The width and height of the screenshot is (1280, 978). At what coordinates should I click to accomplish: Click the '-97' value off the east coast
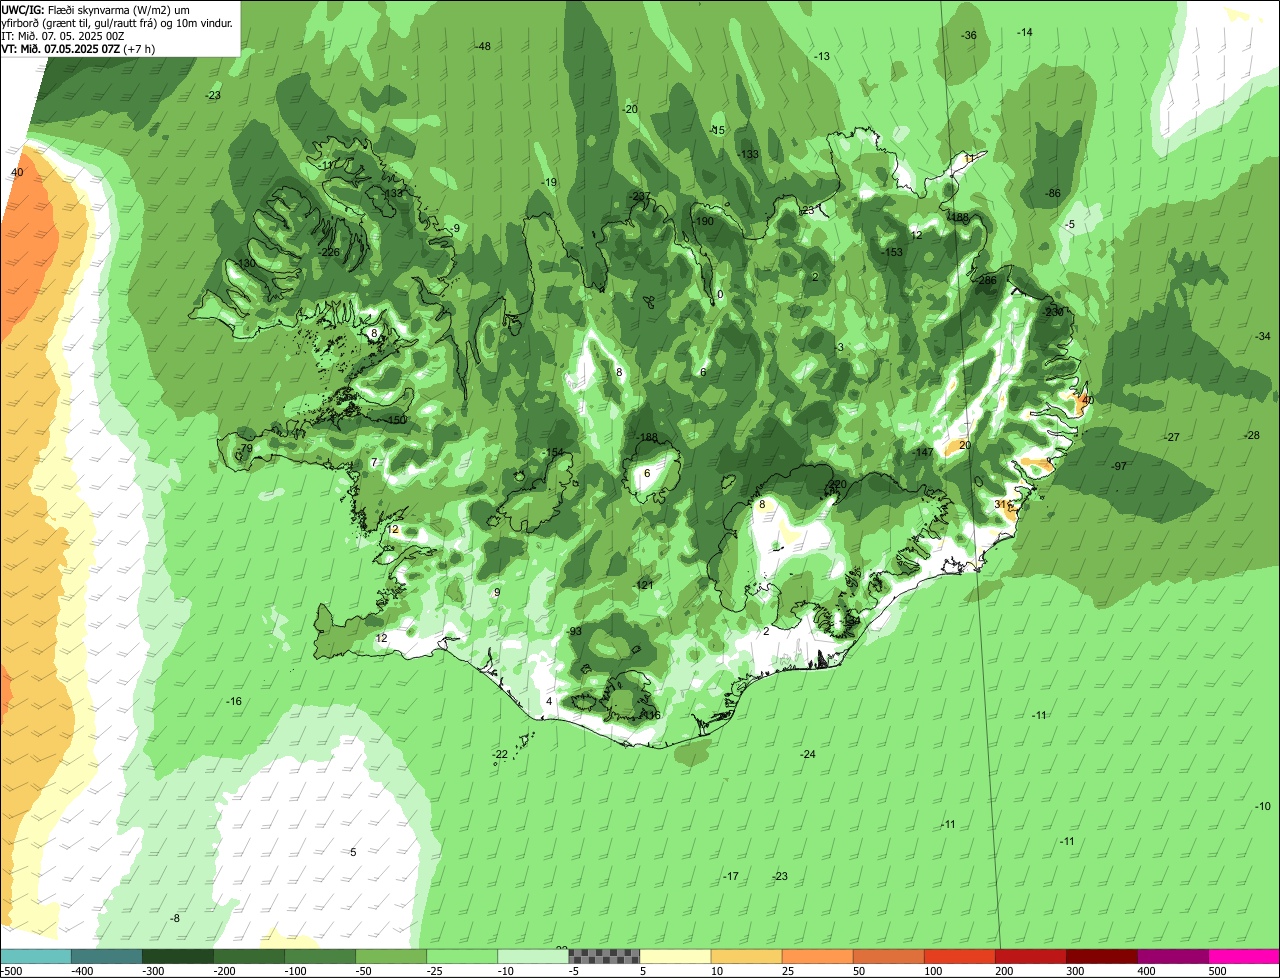(1119, 466)
